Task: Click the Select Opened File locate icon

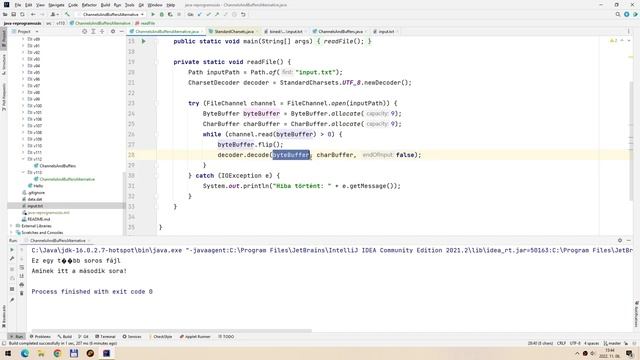Action: pyautogui.click(x=84, y=31)
